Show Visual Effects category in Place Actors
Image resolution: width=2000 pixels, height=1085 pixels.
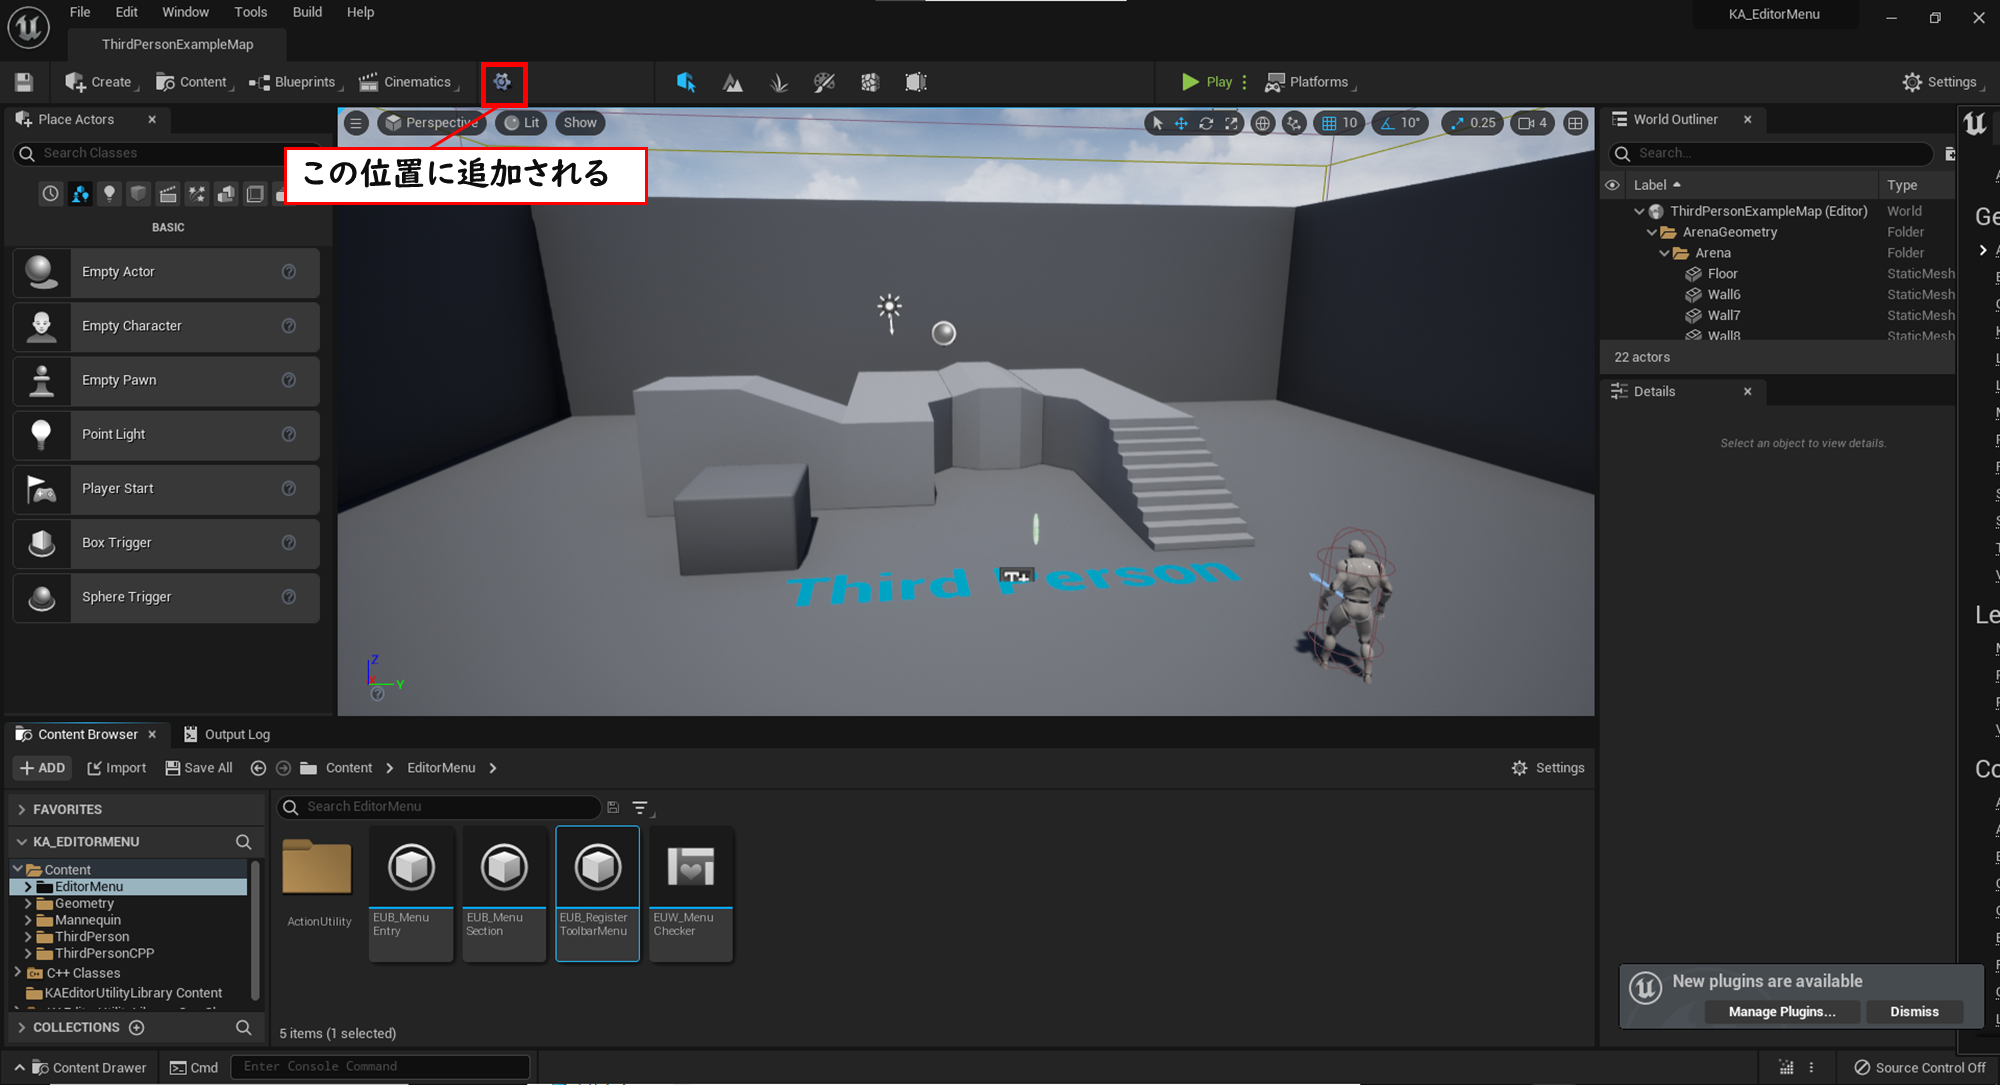[197, 194]
